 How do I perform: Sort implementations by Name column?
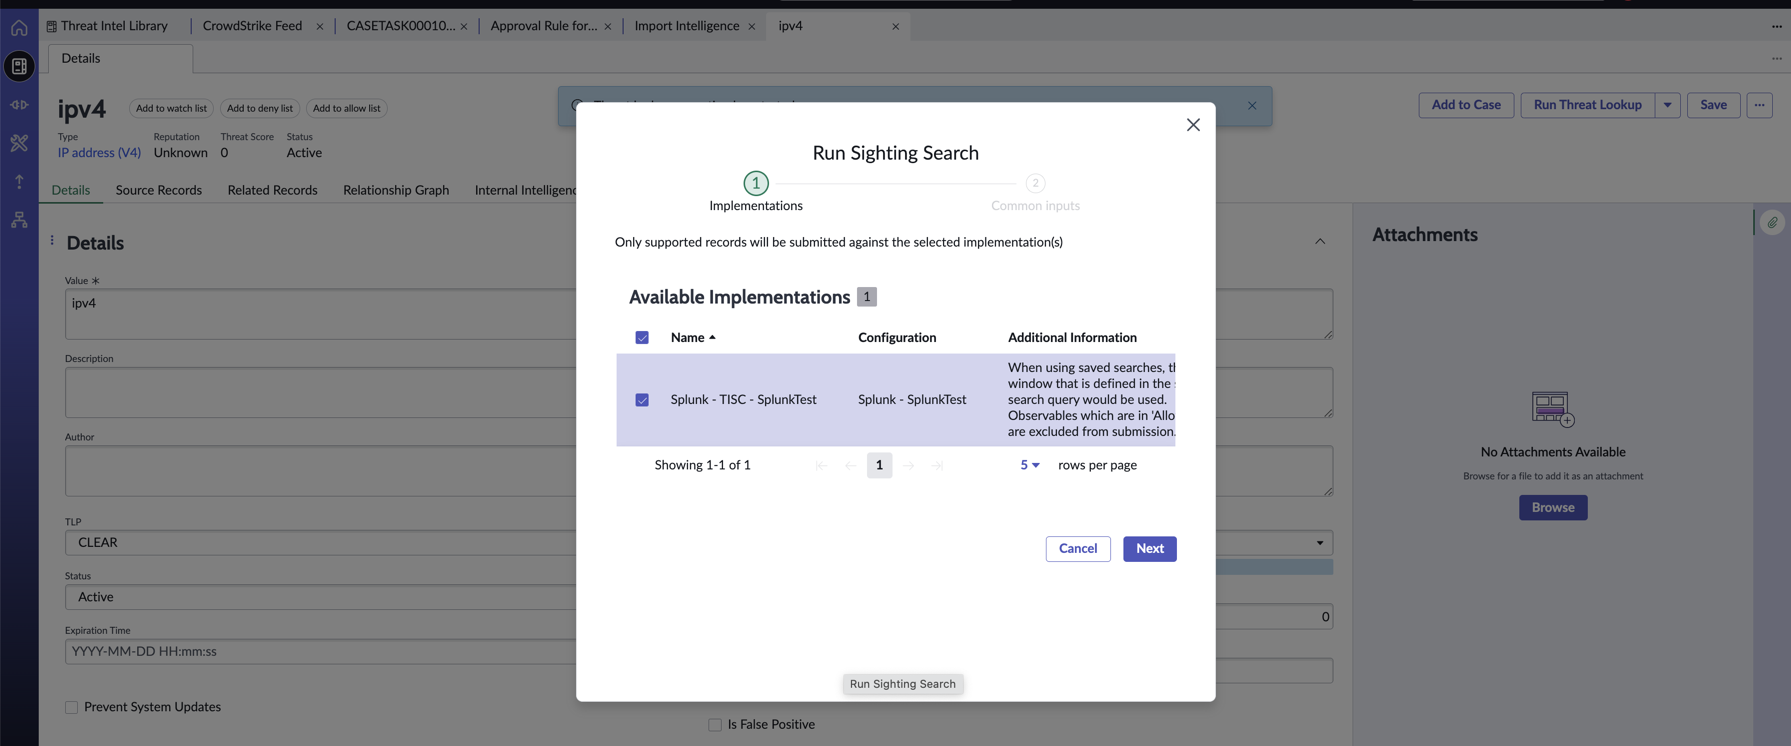tap(693, 338)
